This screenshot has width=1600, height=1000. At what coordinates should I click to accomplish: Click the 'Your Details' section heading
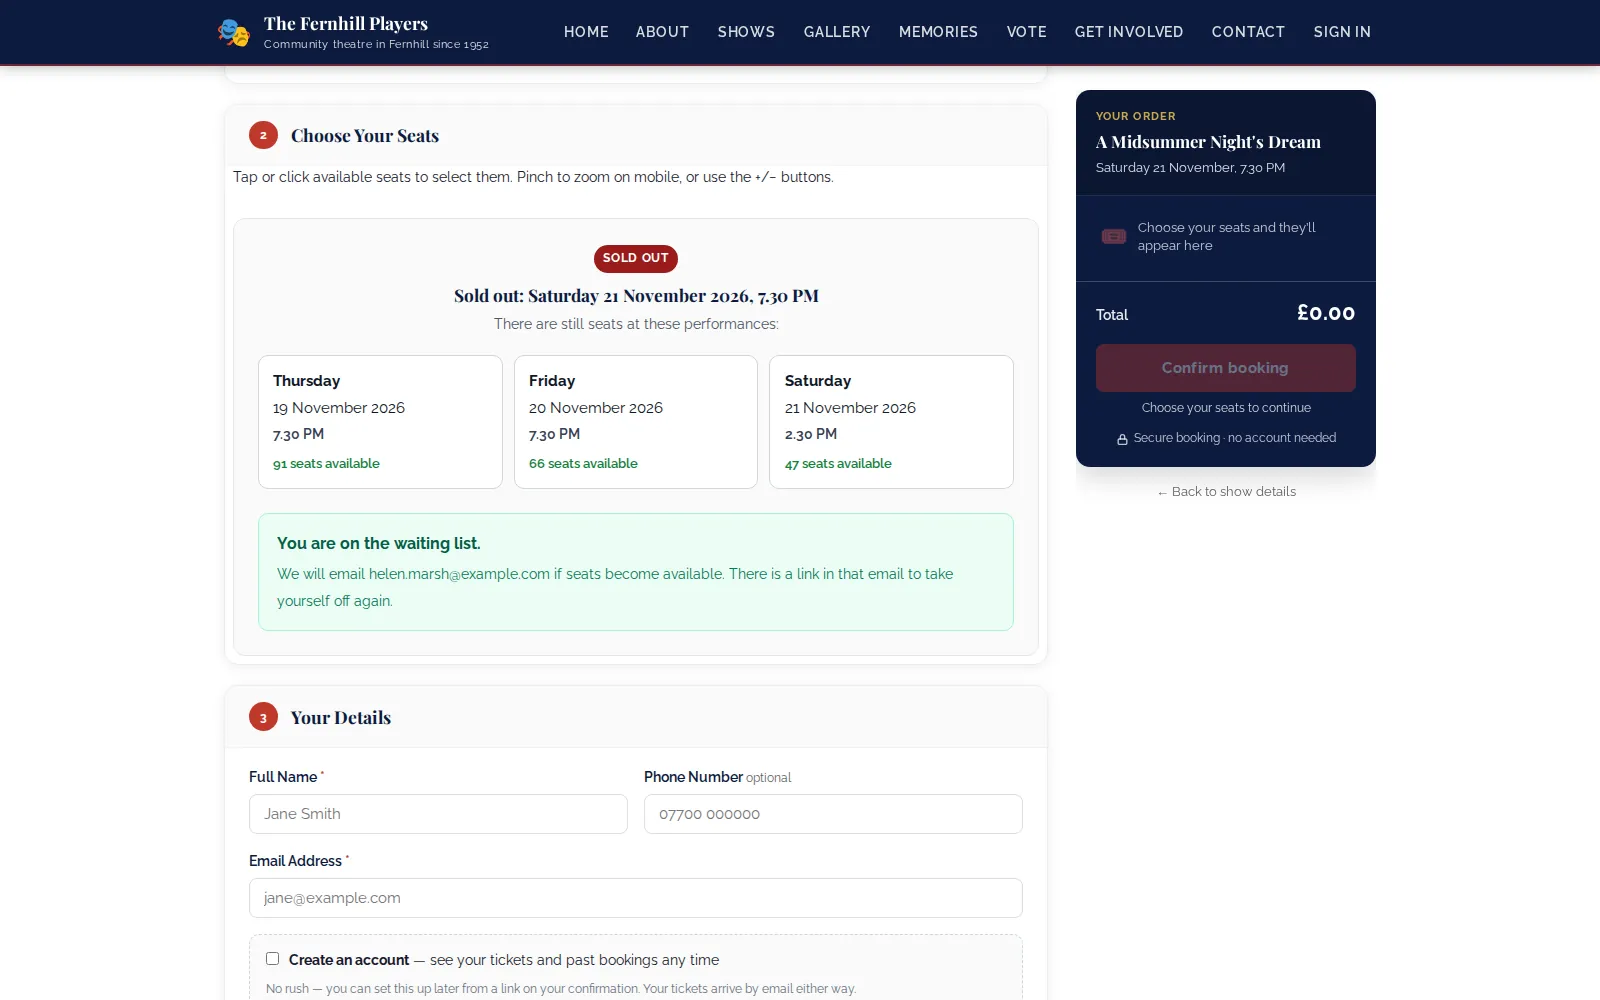(x=341, y=718)
